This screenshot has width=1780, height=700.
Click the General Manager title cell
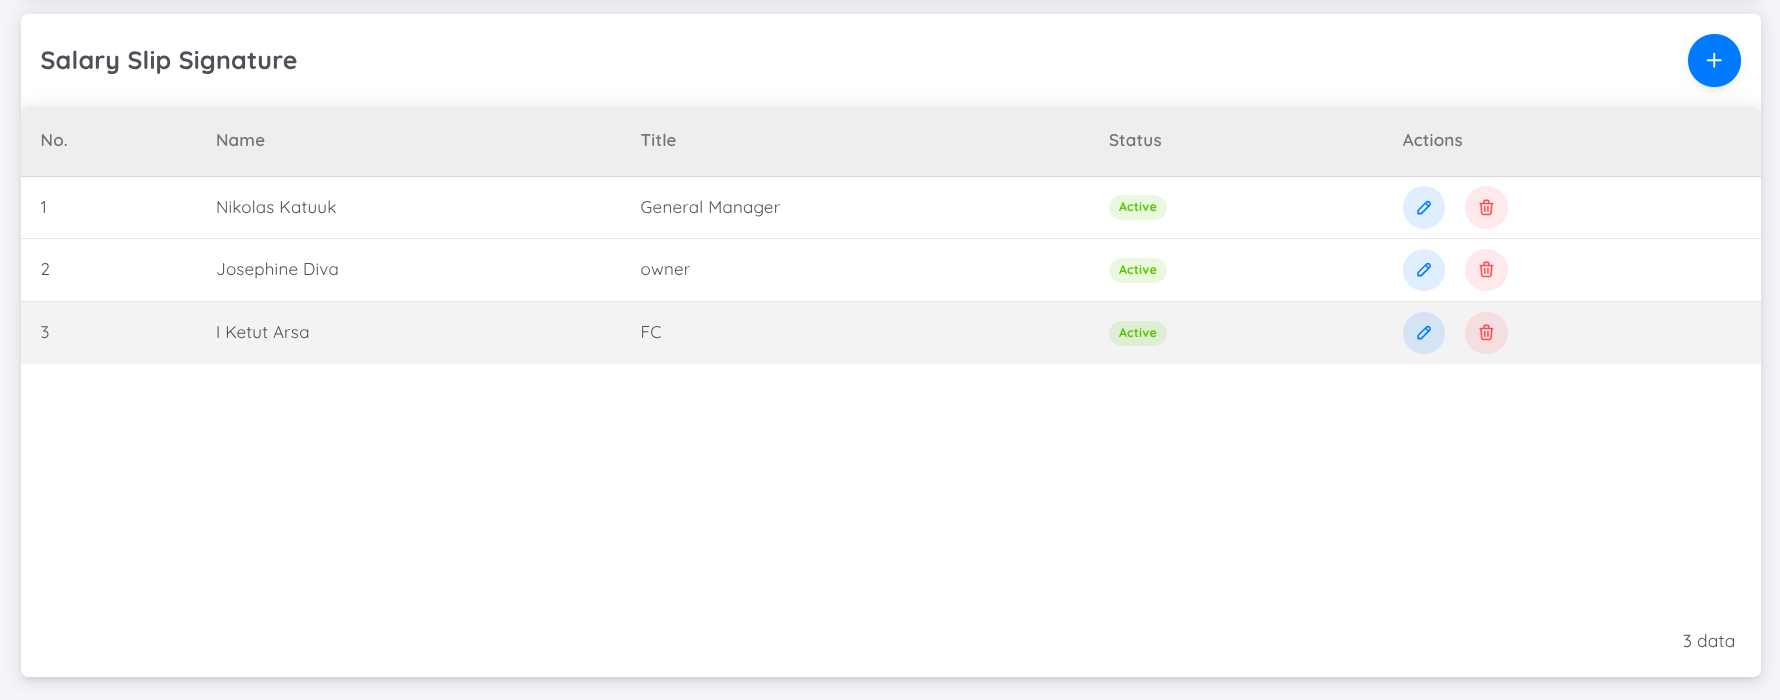tap(710, 208)
